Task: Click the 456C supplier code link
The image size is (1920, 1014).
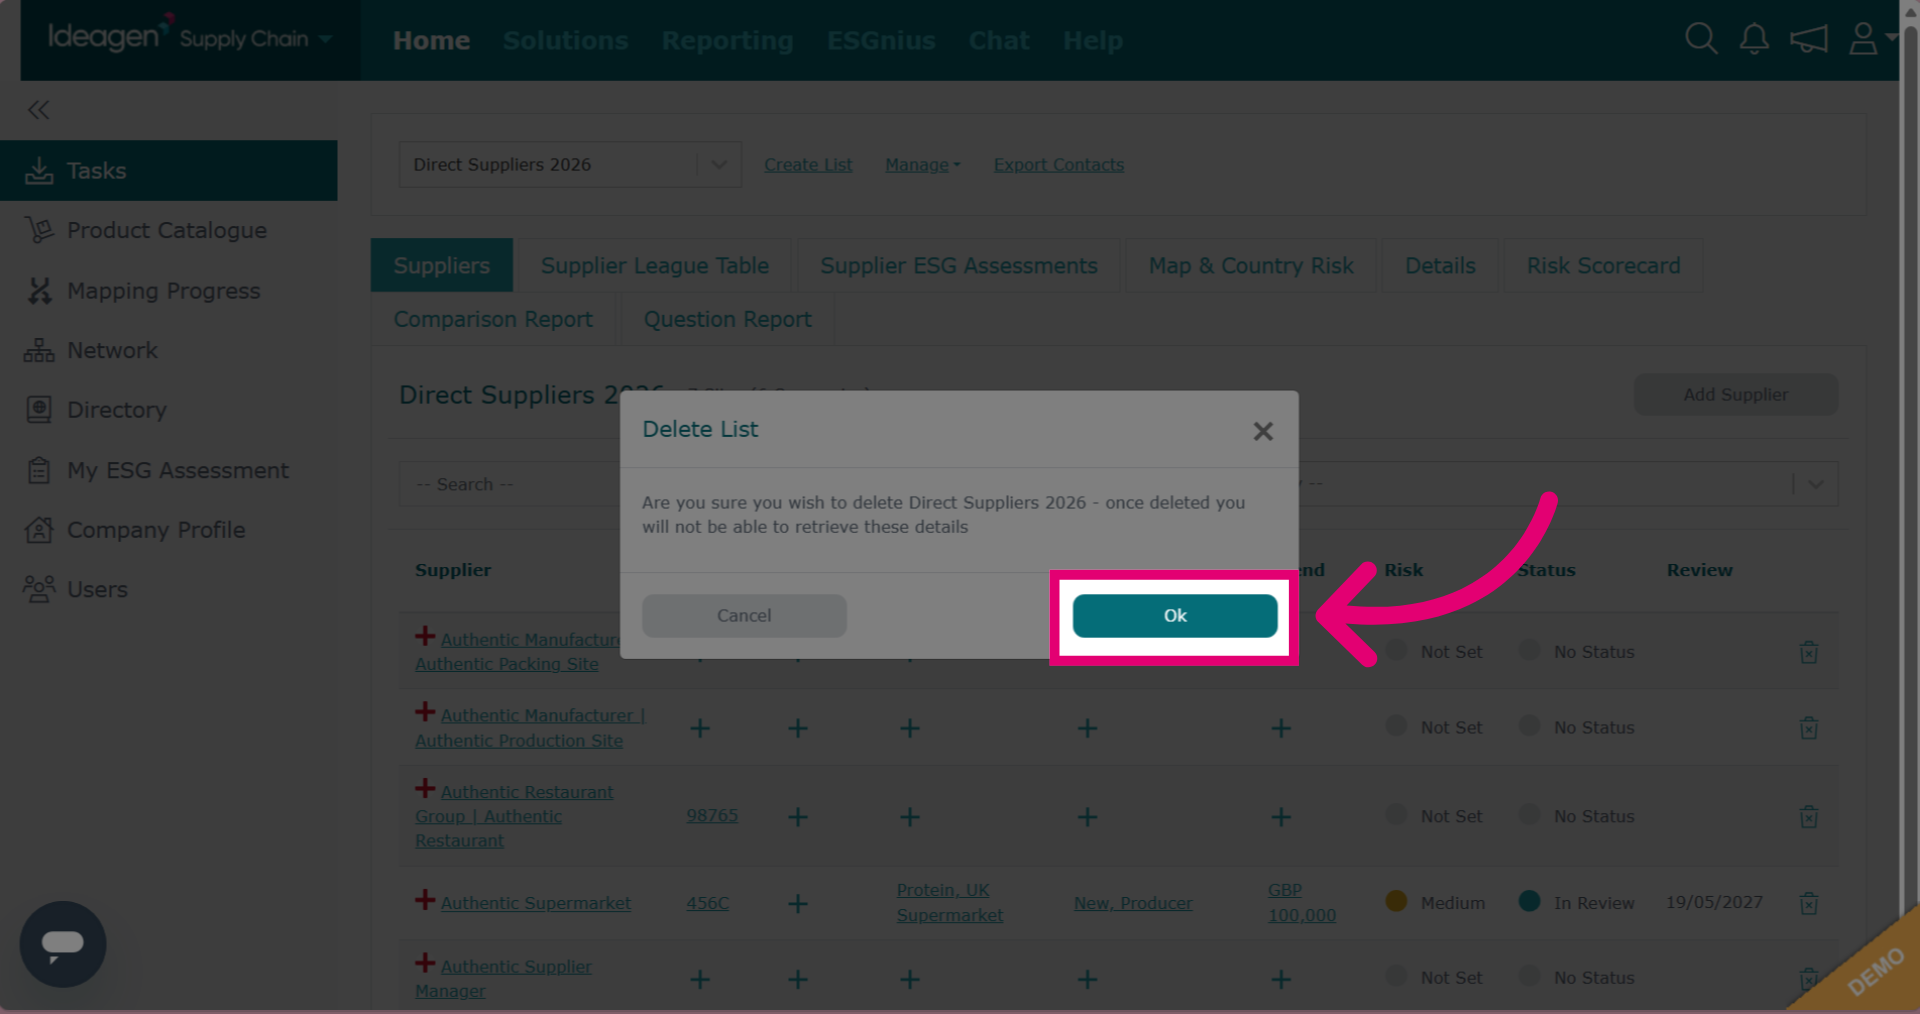Action: (707, 903)
